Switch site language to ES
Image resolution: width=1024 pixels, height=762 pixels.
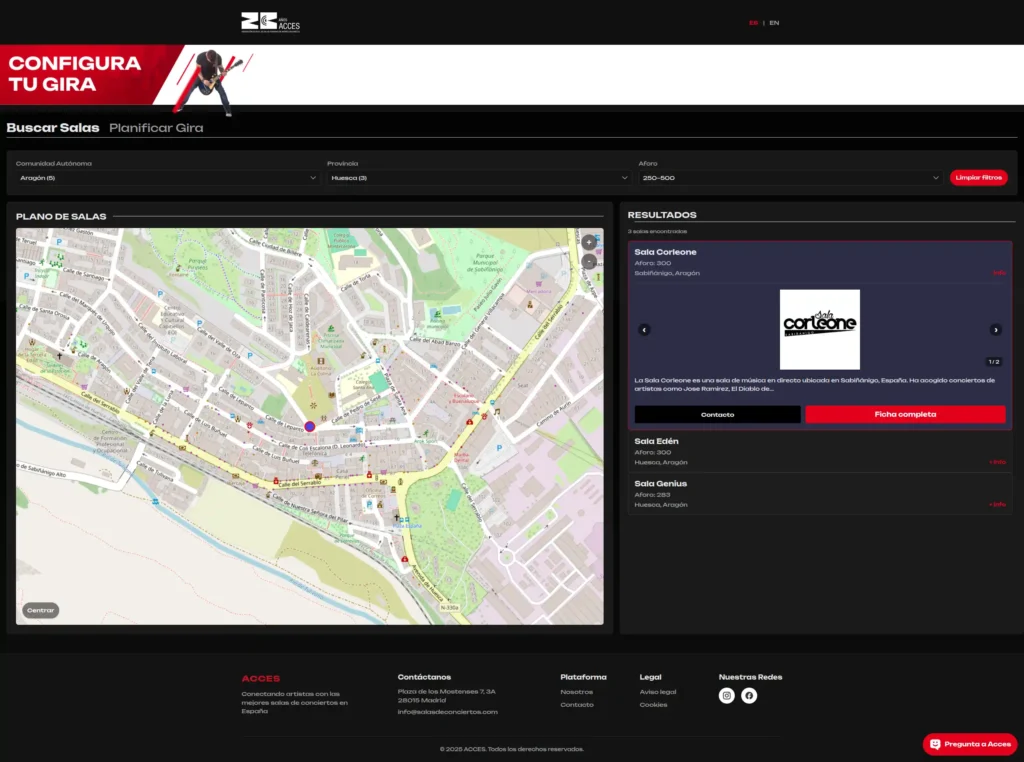(x=753, y=23)
